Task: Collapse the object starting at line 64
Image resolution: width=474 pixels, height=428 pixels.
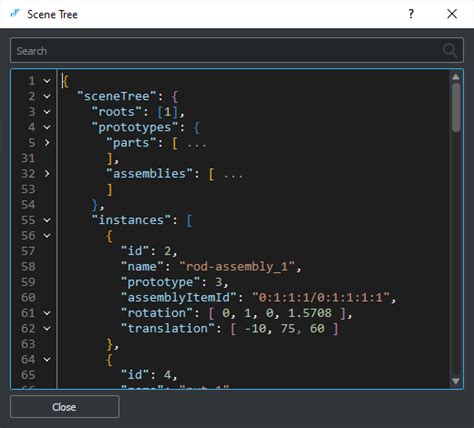Action: tap(47, 359)
